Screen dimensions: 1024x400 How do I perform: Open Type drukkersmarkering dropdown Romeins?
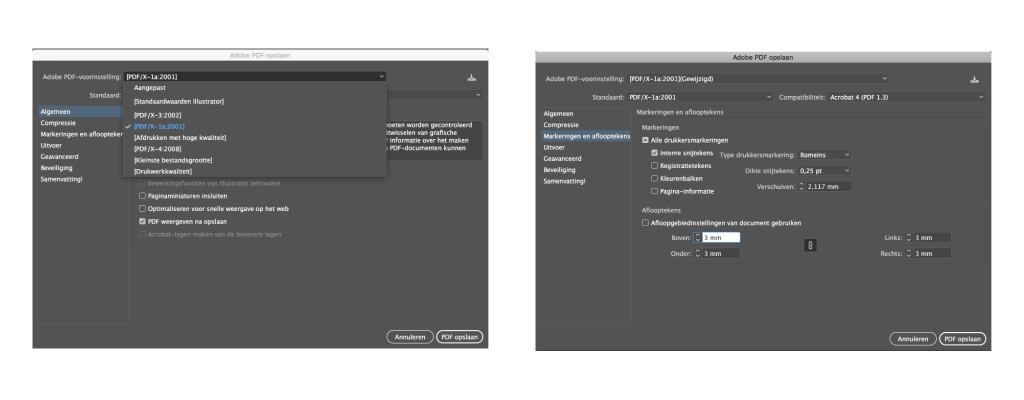[824, 155]
